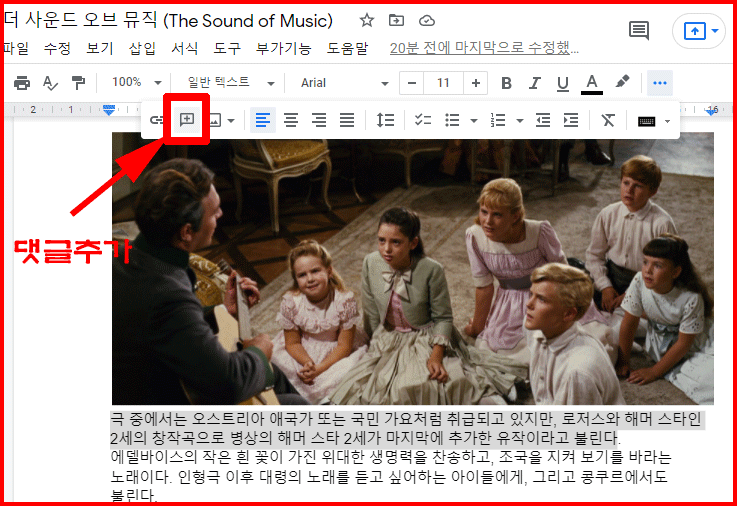Open the 삽입 menu

pos(142,48)
